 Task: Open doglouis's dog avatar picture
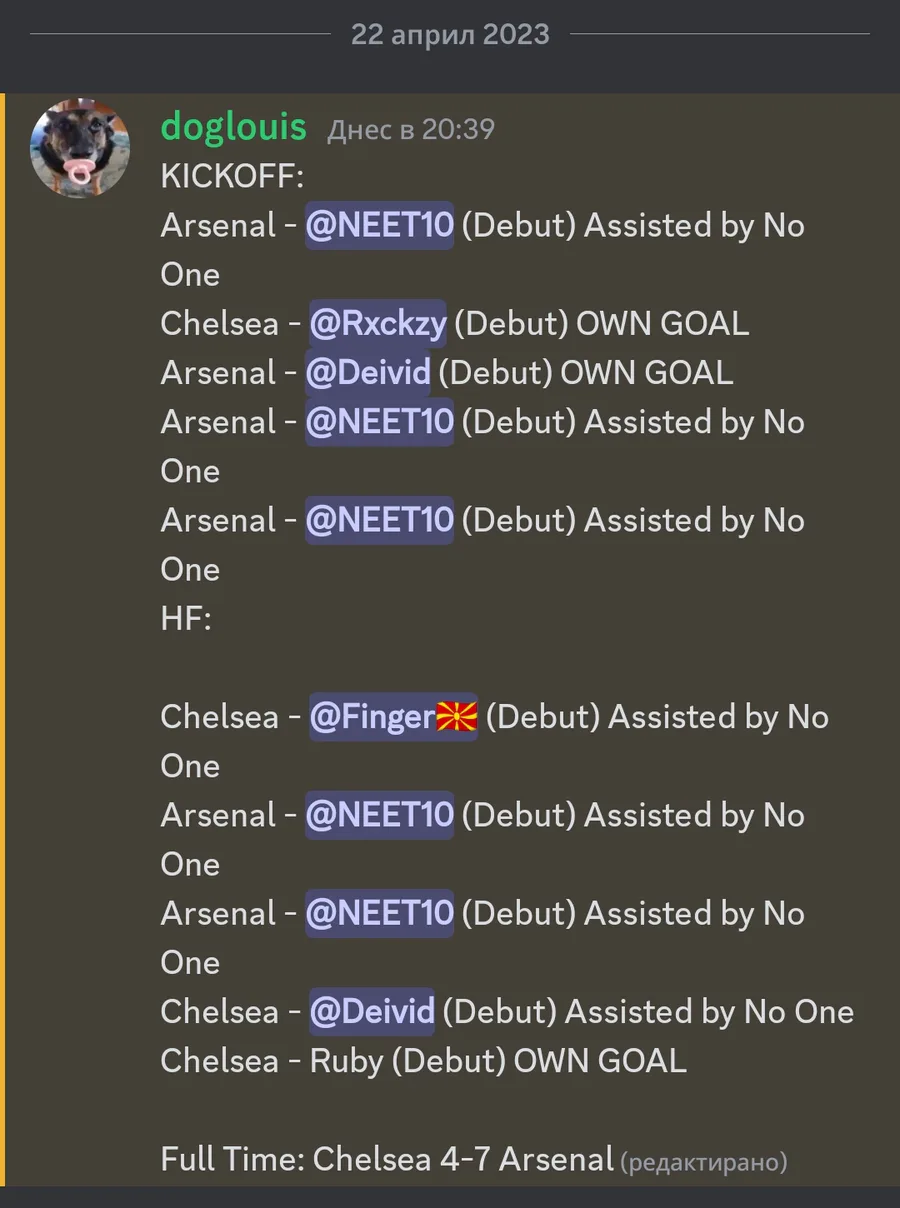pyautogui.click(x=80, y=147)
